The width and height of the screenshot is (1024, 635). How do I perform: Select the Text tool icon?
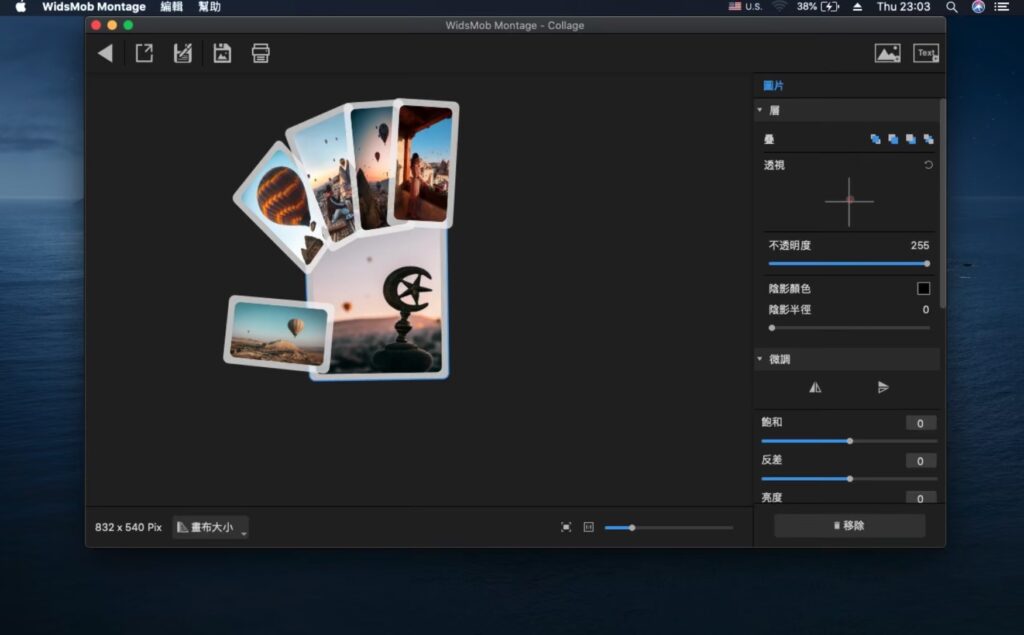[x=926, y=52]
